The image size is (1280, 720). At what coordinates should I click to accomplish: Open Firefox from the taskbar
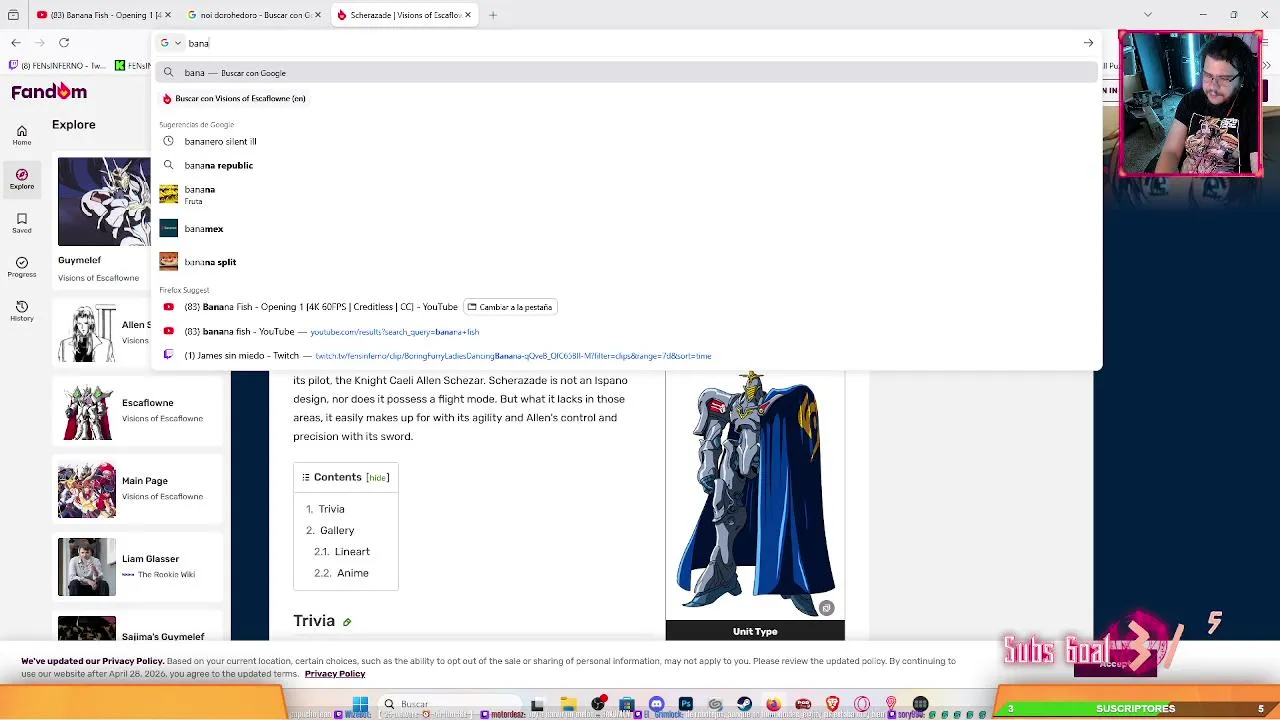point(774,704)
